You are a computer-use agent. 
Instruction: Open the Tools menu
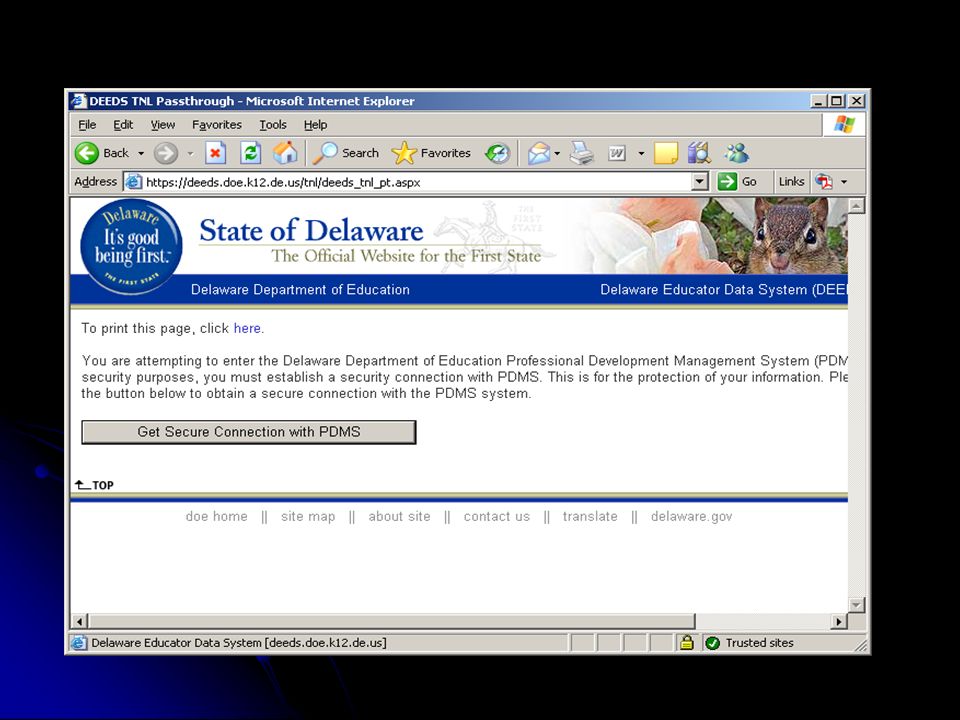click(272, 125)
